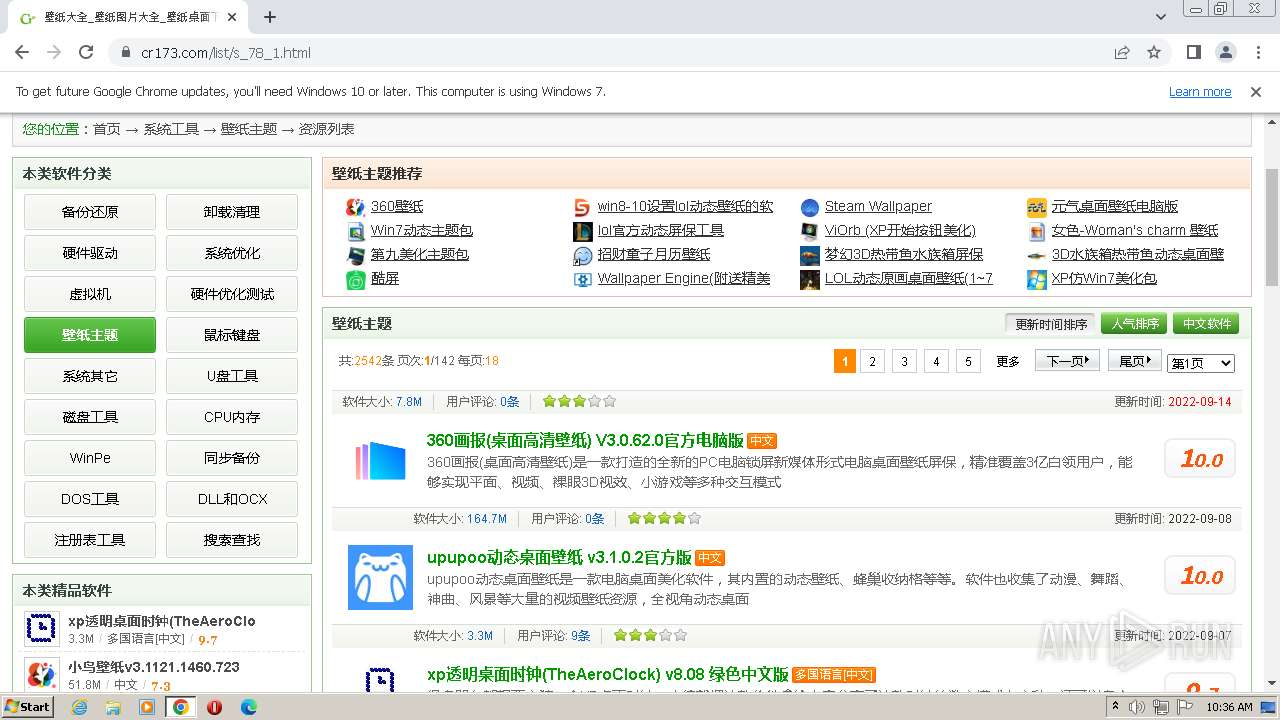1280x720 pixels.
Task: Open Microsoft Edge from taskbar
Action: click(248, 707)
